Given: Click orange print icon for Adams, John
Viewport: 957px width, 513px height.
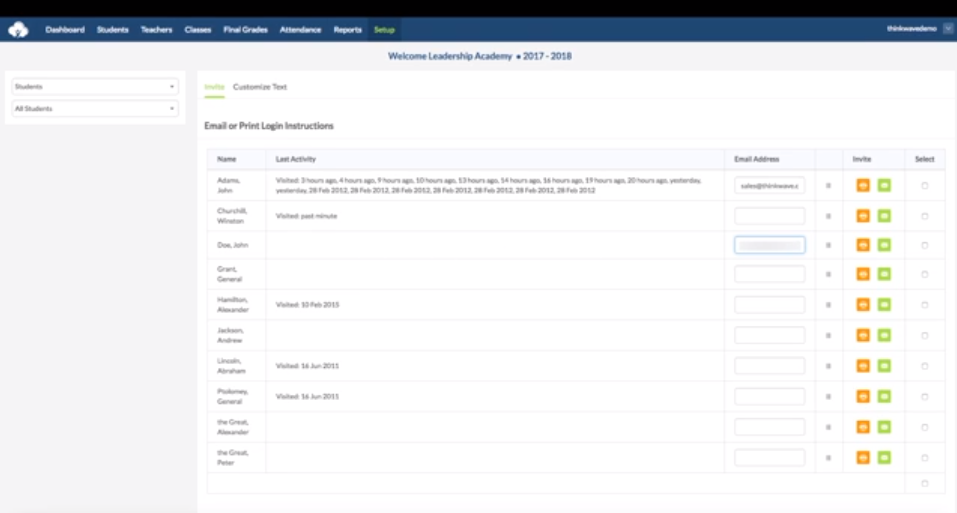Looking at the screenshot, I should [863, 185].
